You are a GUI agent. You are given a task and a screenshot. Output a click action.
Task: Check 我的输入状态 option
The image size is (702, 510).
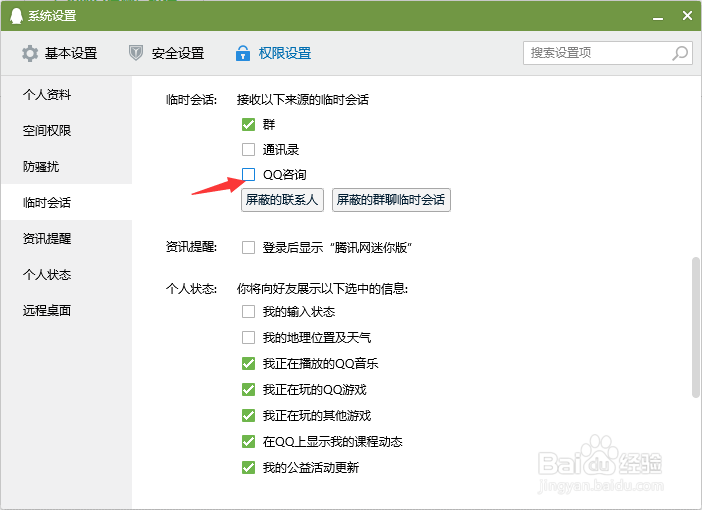[x=248, y=311]
